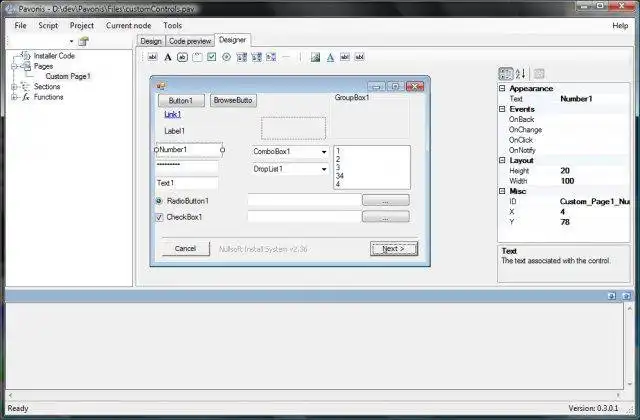The image size is (640, 420).
Task: Select the Height property row
Action: tap(564, 171)
